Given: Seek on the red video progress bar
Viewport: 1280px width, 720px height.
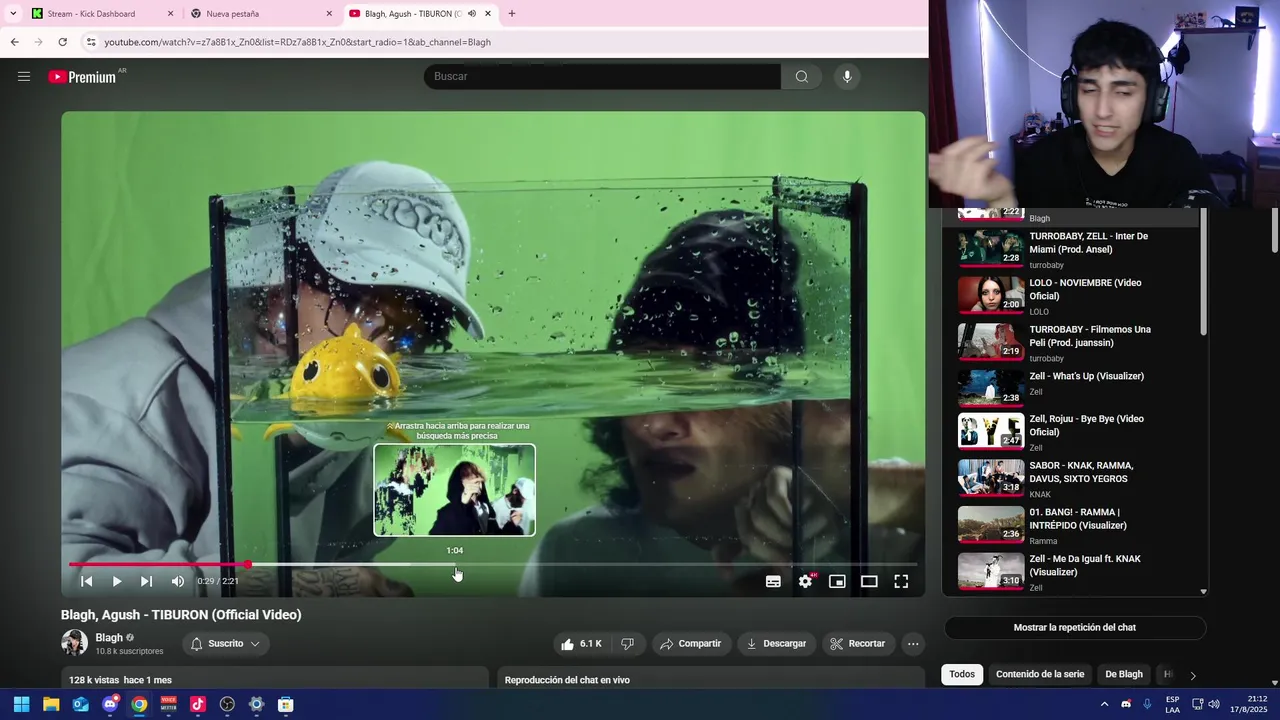Looking at the screenshot, I should pos(492,565).
